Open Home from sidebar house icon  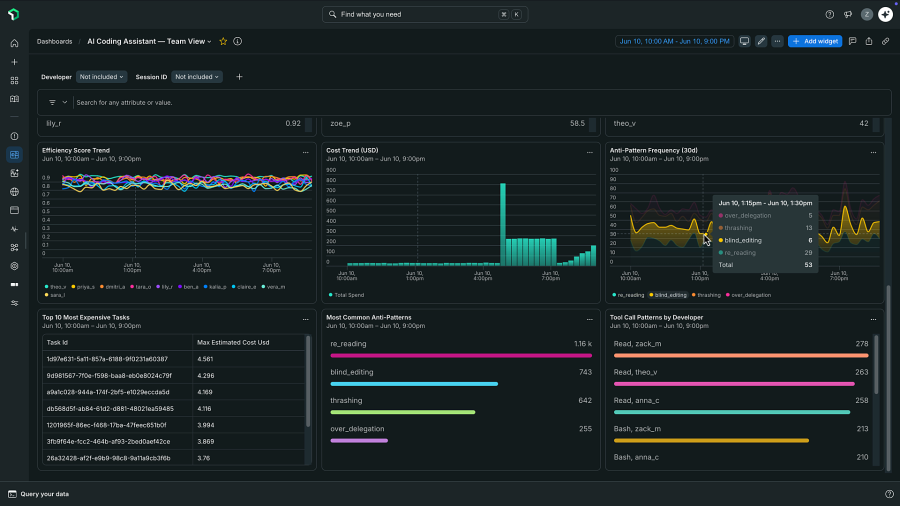pyautogui.click(x=14, y=44)
